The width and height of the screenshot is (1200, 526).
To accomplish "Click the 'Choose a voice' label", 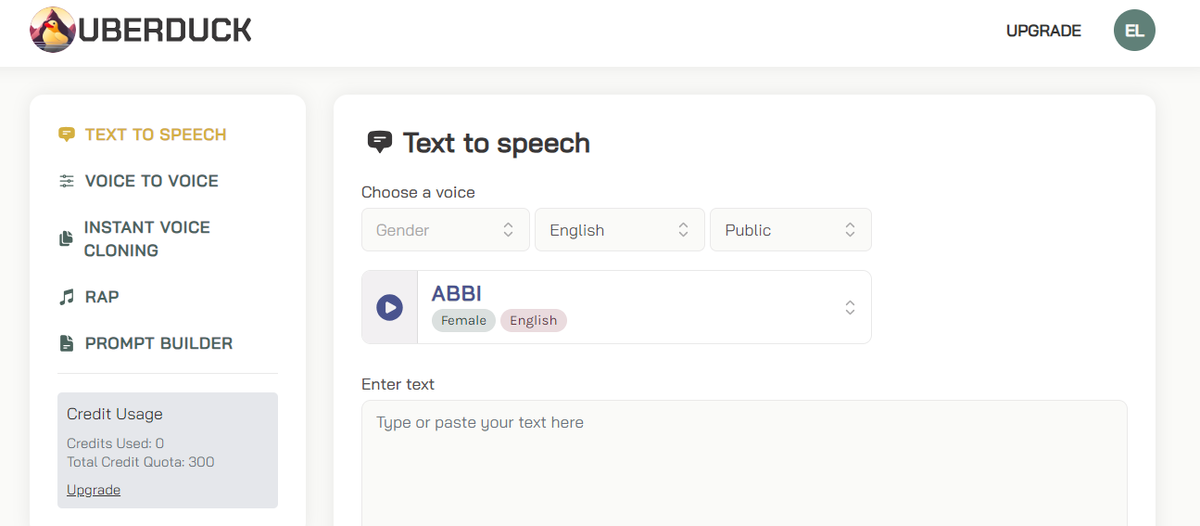I will (x=418, y=192).
